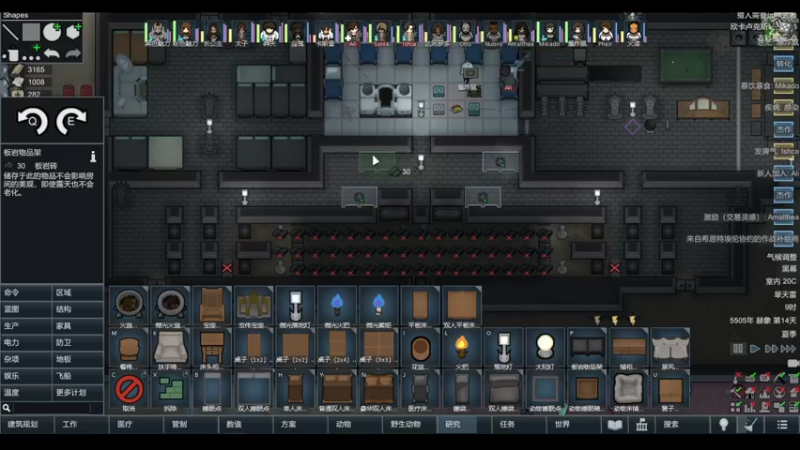
Task: Toggle the roof overlay house icon
Action: coord(750,392)
